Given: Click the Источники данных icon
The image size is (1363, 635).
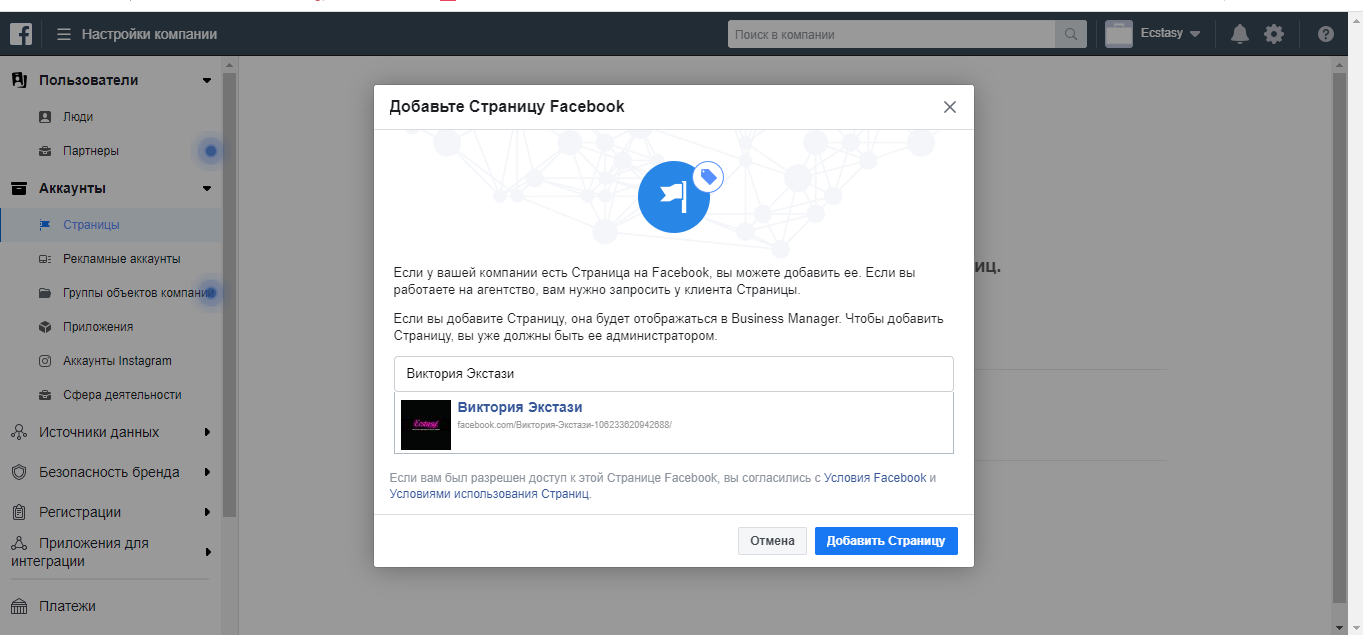Looking at the screenshot, I should (18, 433).
